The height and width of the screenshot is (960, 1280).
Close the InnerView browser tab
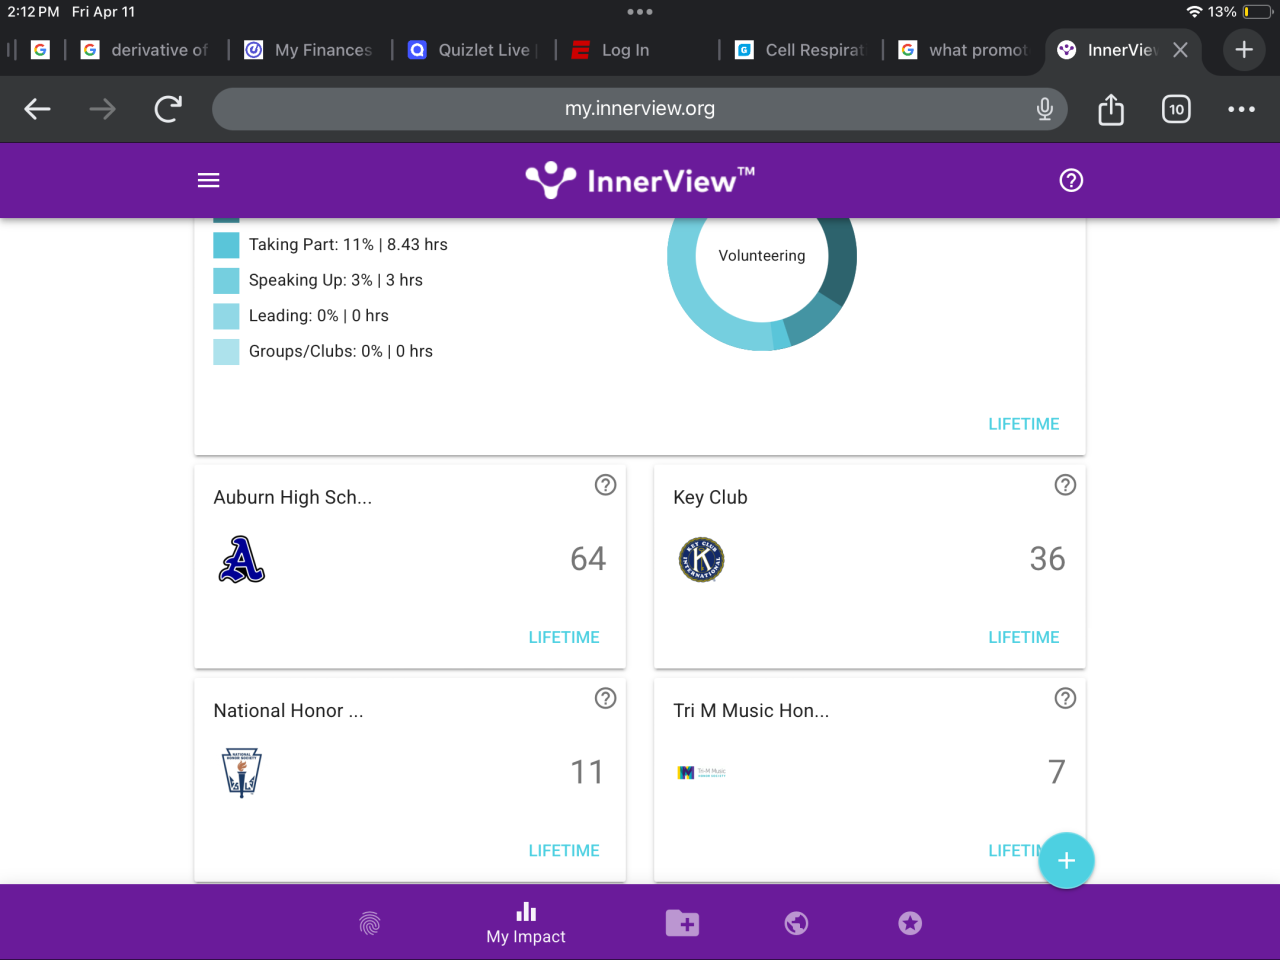[1181, 50]
